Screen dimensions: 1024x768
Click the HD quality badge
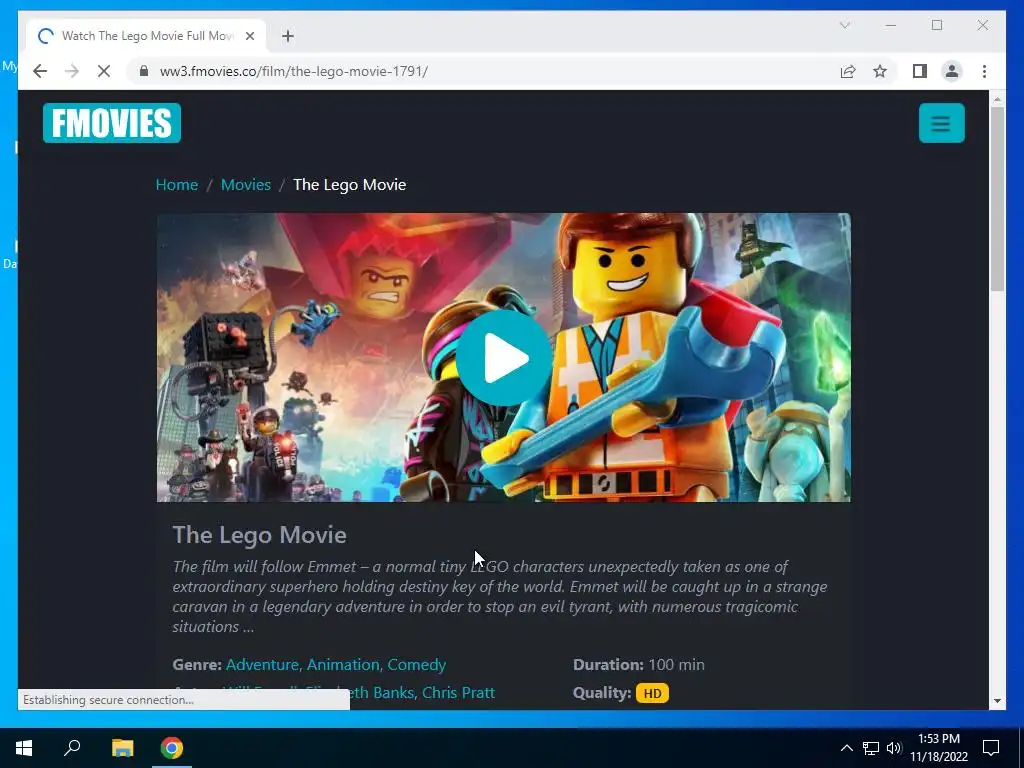coord(652,694)
